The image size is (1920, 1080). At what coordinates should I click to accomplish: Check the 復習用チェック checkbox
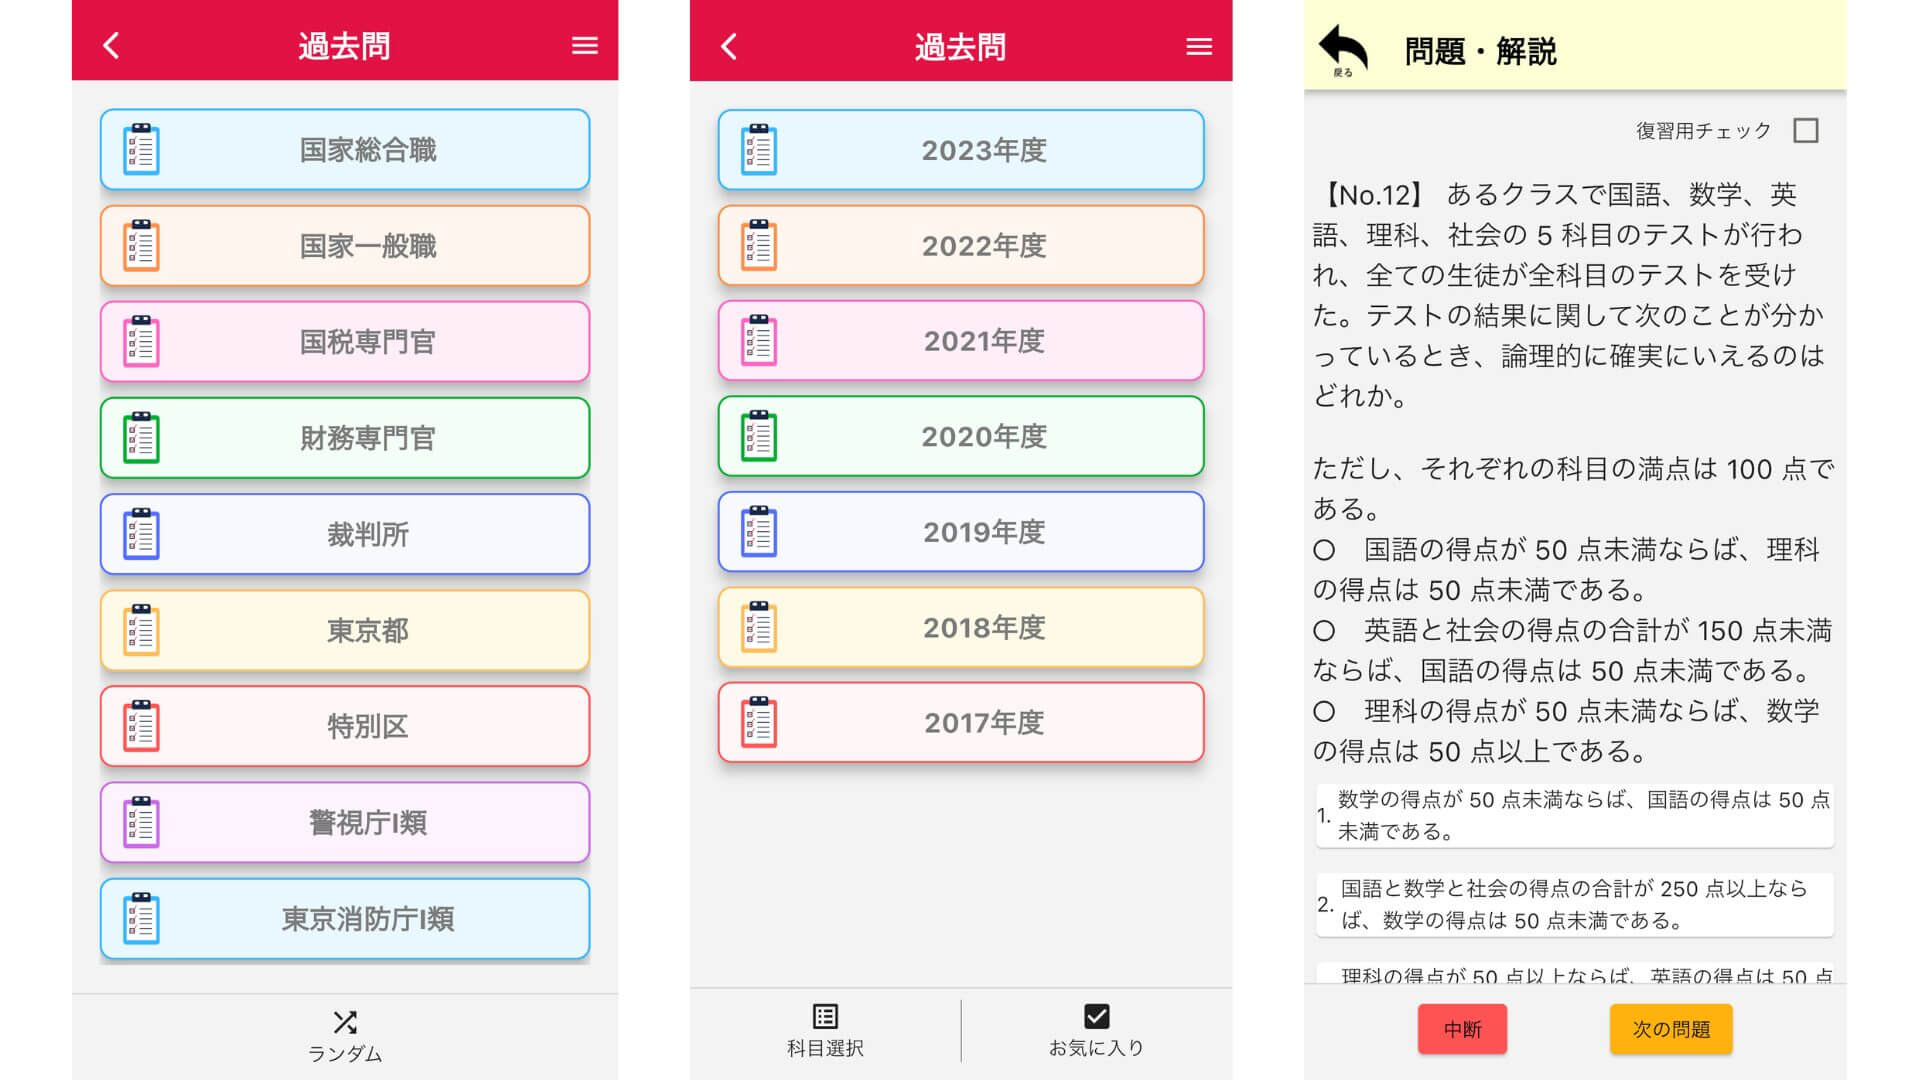(x=1805, y=131)
